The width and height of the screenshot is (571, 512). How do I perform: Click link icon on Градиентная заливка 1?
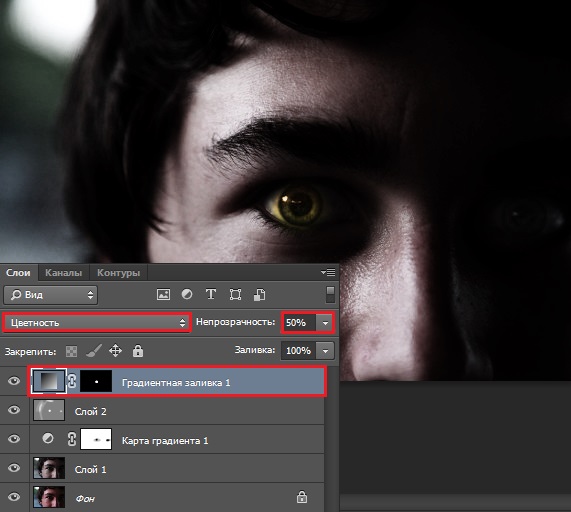(72, 381)
